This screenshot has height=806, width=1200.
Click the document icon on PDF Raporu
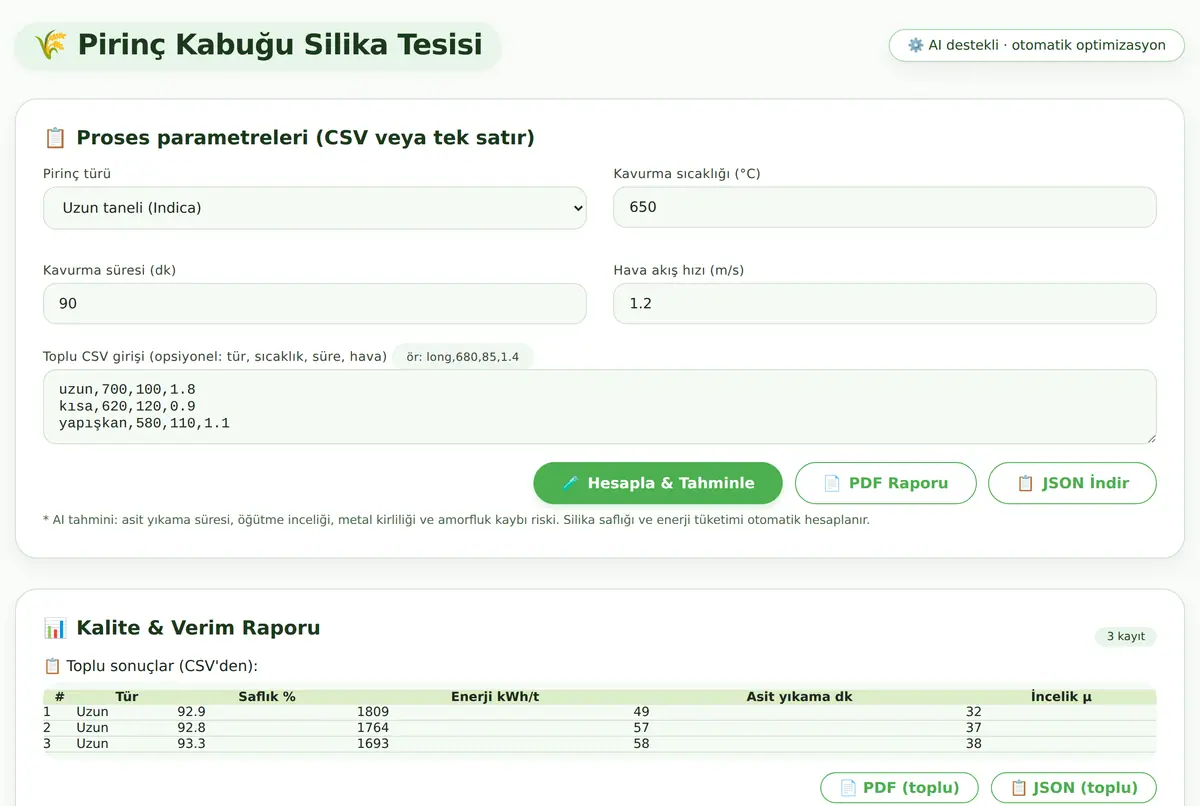(x=832, y=483)
